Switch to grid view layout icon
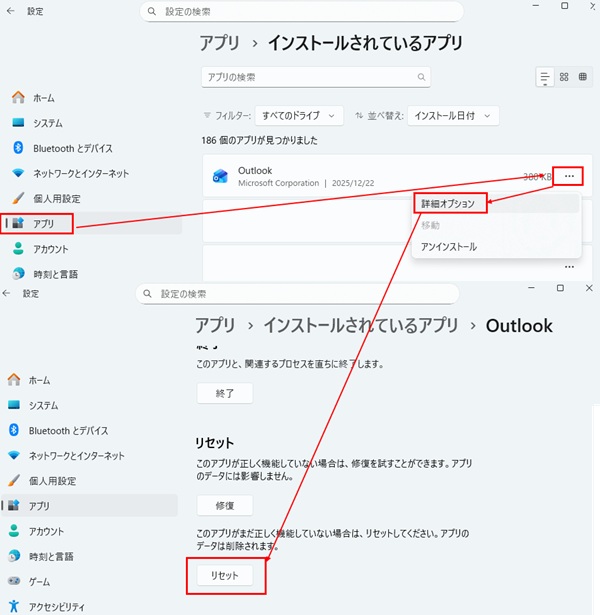 (564, 77)
